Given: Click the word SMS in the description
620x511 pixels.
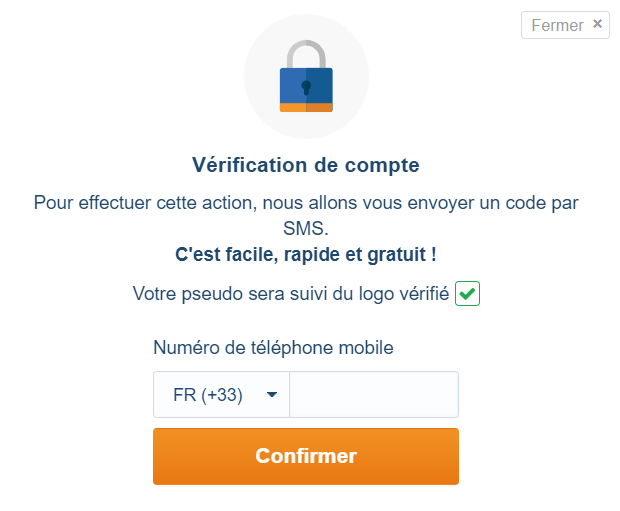Looking at the screenshot, I should coord(306,228).
